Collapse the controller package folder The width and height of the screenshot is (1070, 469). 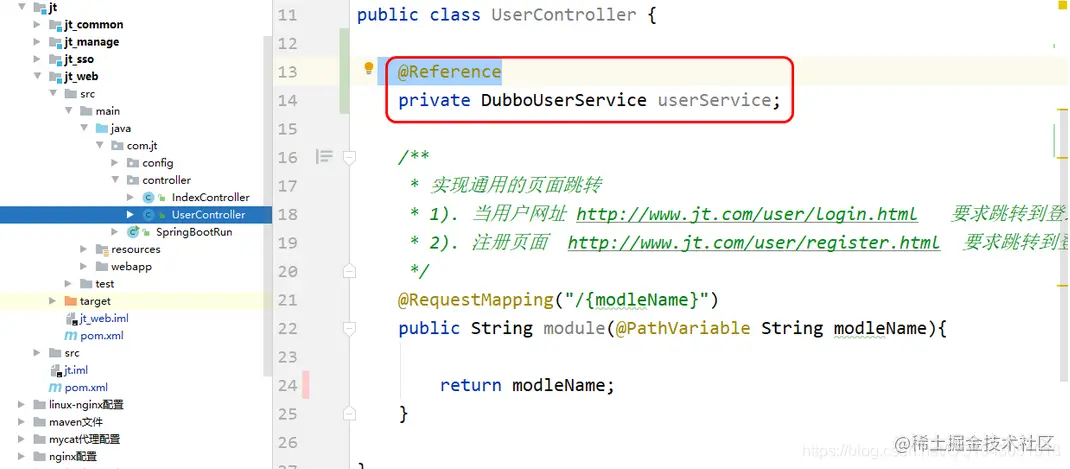115,180
